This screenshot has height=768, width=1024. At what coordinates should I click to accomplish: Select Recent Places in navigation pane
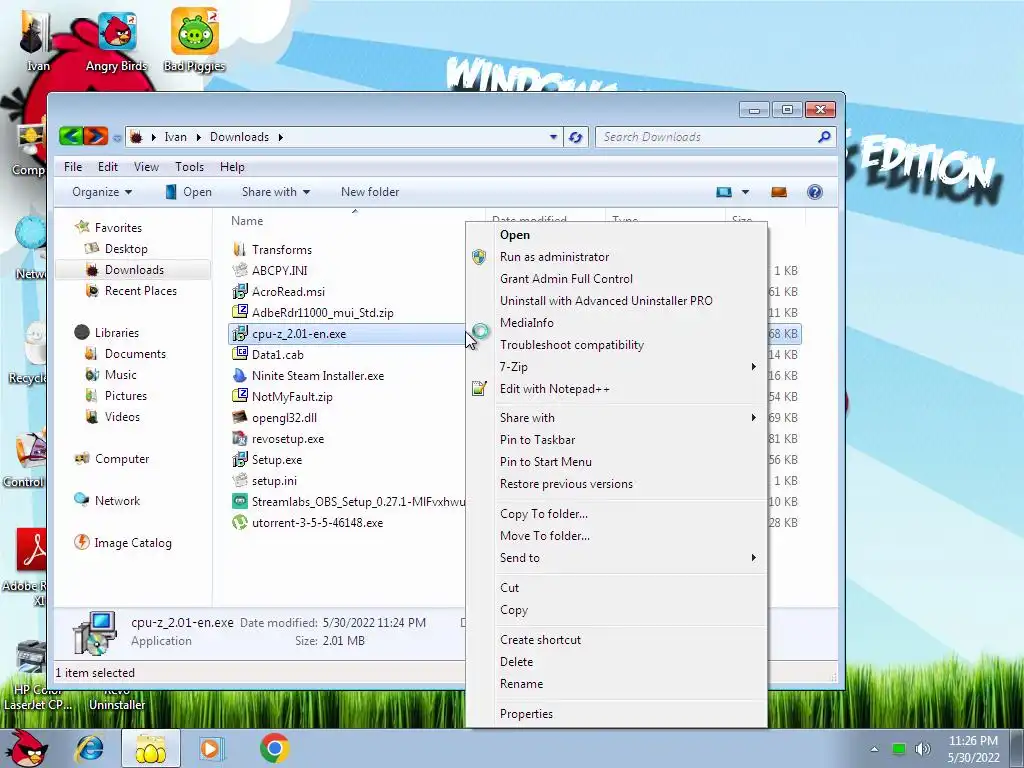140,291
